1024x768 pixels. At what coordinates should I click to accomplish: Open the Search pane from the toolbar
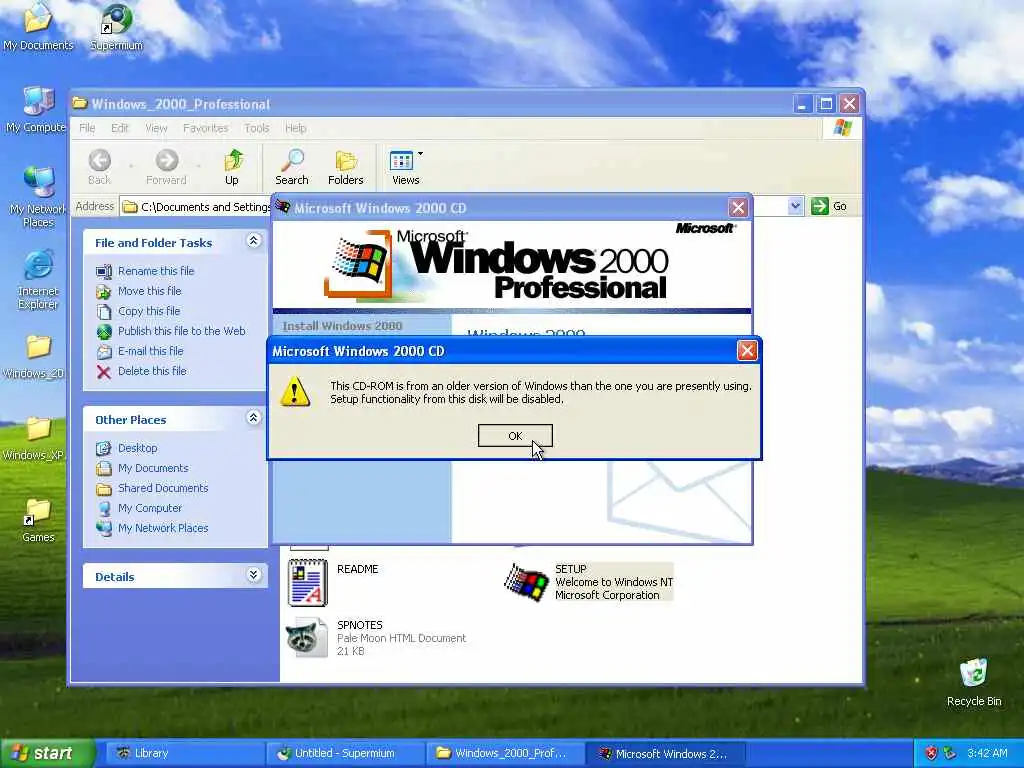291,167
